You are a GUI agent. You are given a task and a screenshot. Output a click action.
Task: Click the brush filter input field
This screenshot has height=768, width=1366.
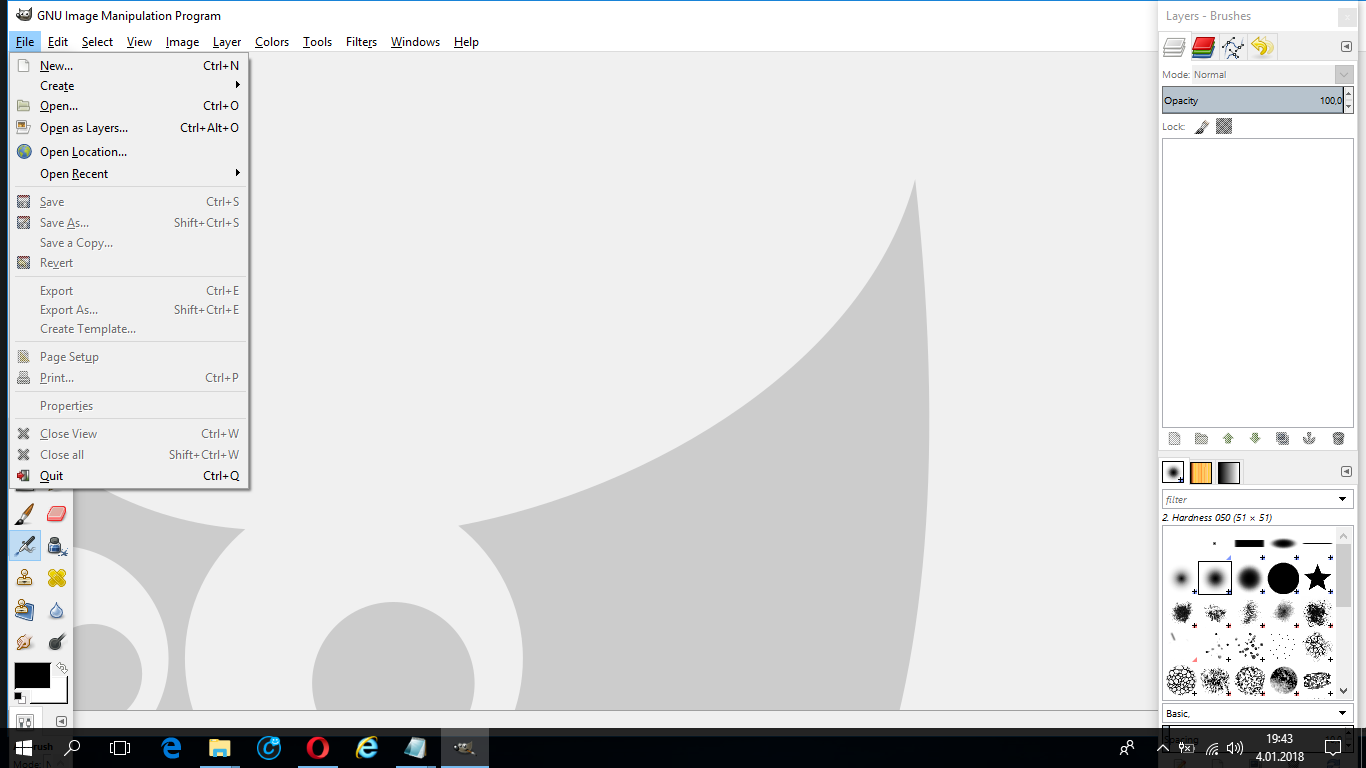[x=1248, y=499]
